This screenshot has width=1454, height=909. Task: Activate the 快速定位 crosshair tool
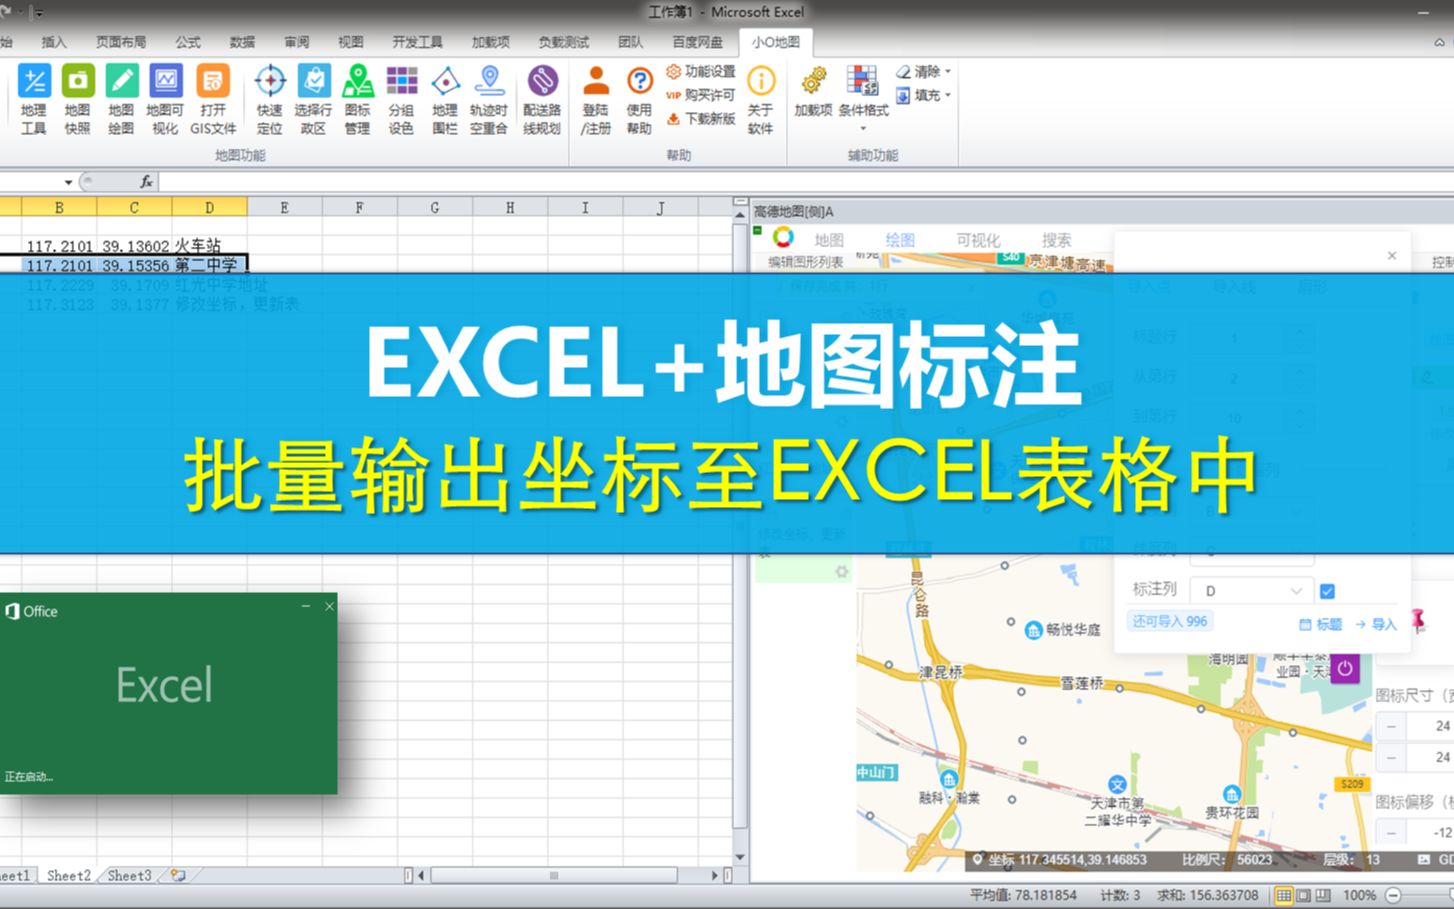[x=270, y=99]
